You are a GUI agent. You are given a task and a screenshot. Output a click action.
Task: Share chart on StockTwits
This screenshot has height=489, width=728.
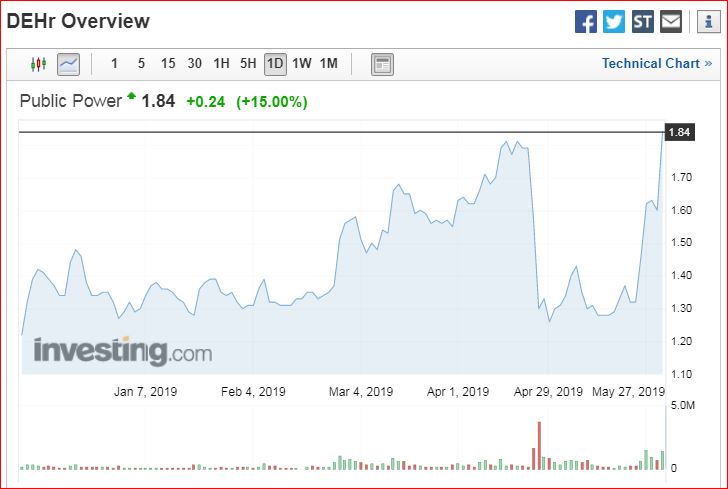pyautogui.click(x=643, y=21)
